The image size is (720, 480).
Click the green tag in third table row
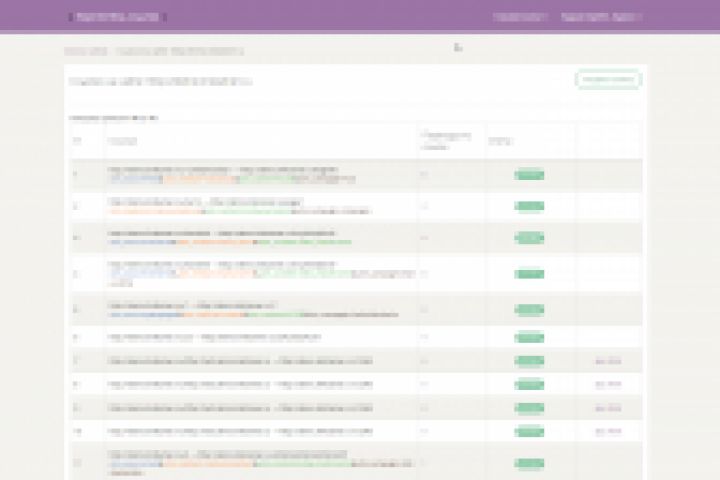(304, 242)
